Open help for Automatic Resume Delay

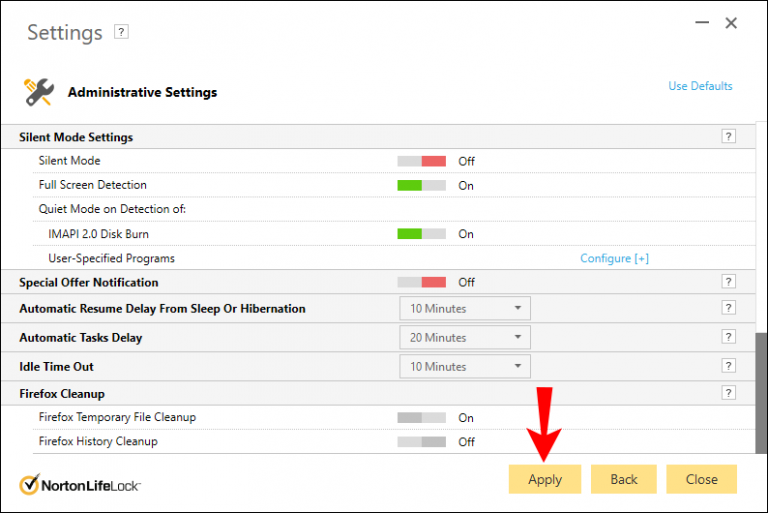tap(729, 308)
